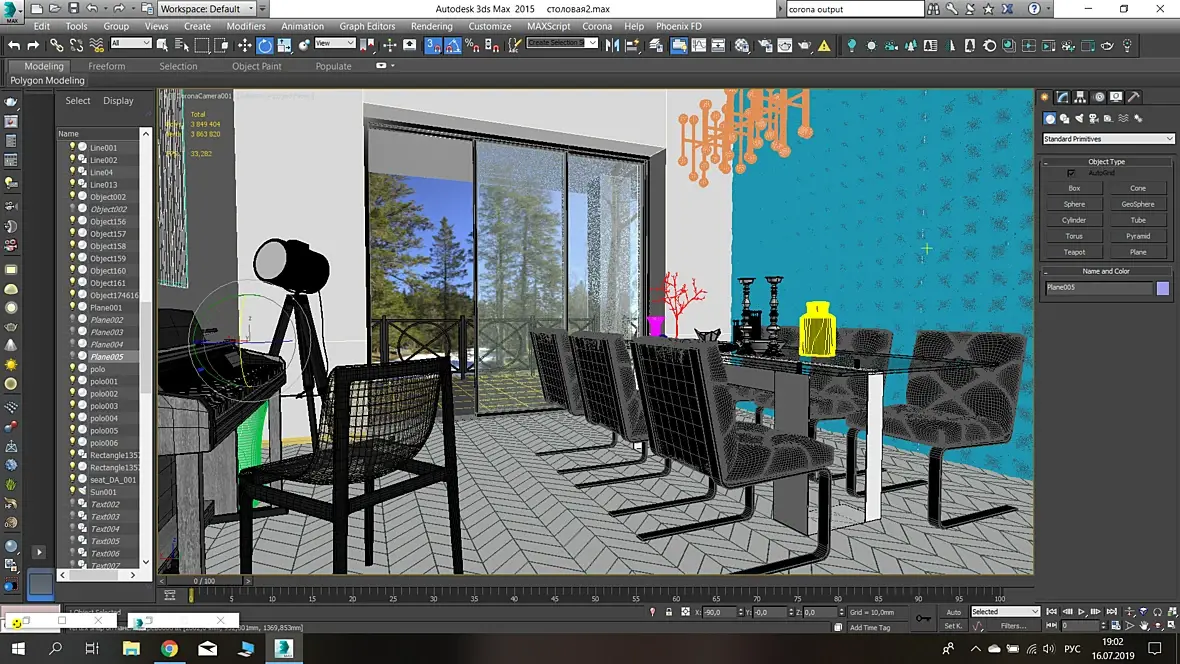
Task: Click the Play Animation button
Action: pyautogui.click(x=1081, y=612)
